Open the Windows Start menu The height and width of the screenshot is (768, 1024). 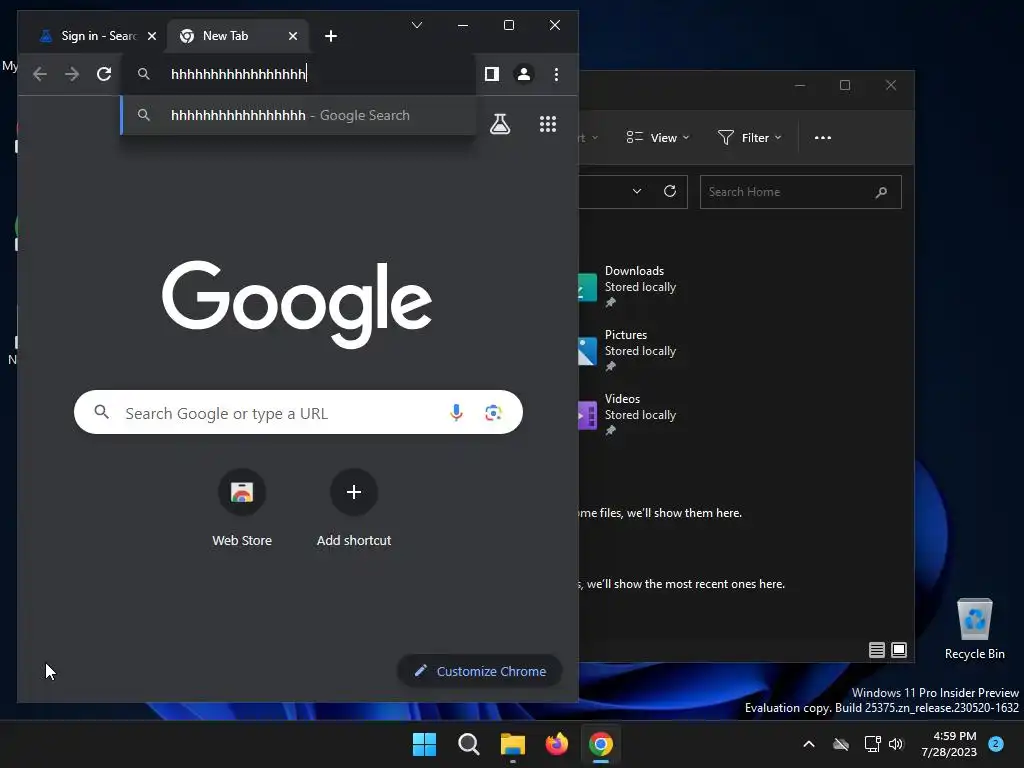[x=424, y=744]
